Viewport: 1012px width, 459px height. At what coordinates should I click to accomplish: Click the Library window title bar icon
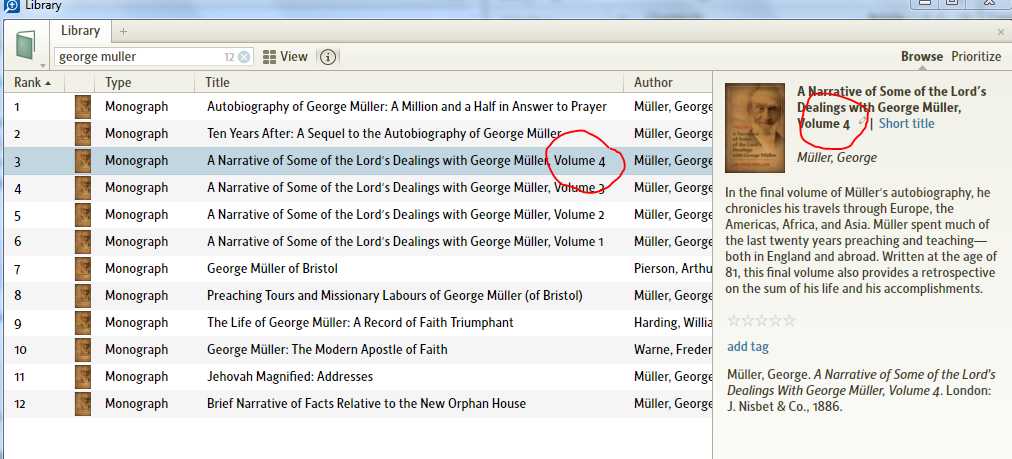(x=11, y=5)
